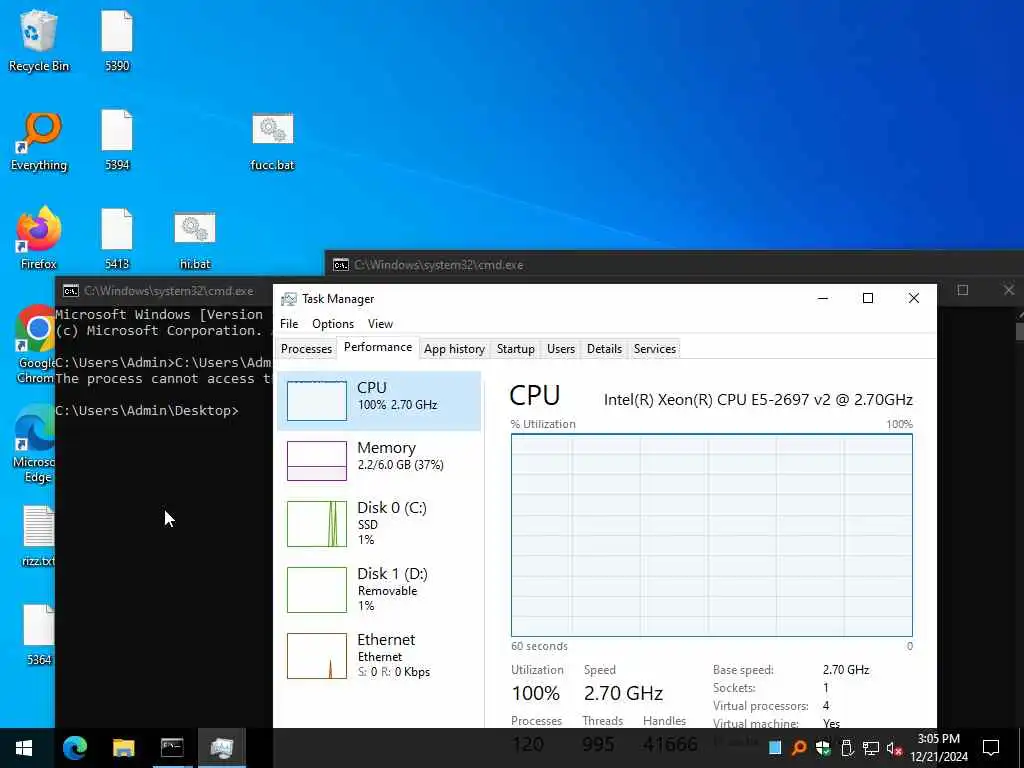Select Disk 1 (D:) removable entry

click(x=379, y=589)
